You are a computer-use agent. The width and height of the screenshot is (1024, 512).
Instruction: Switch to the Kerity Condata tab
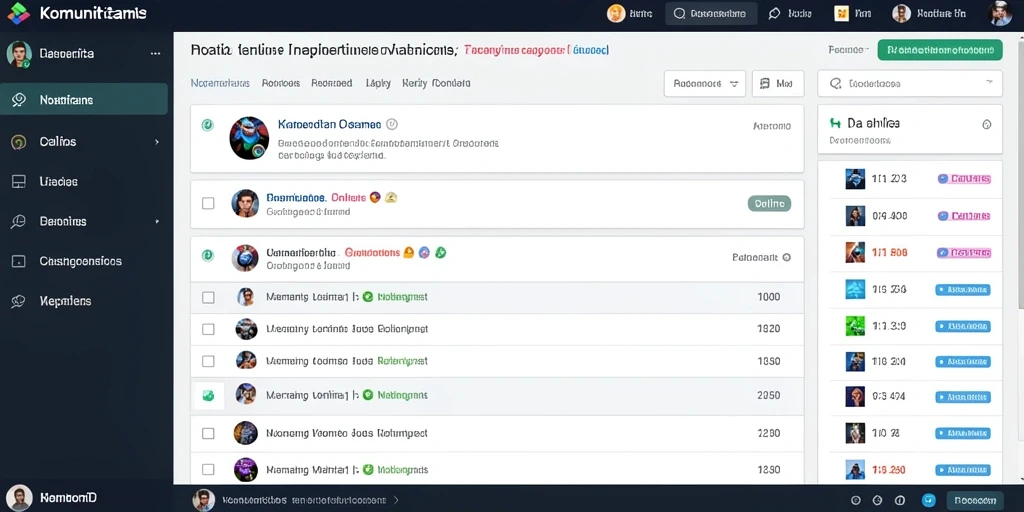[436, 83]
